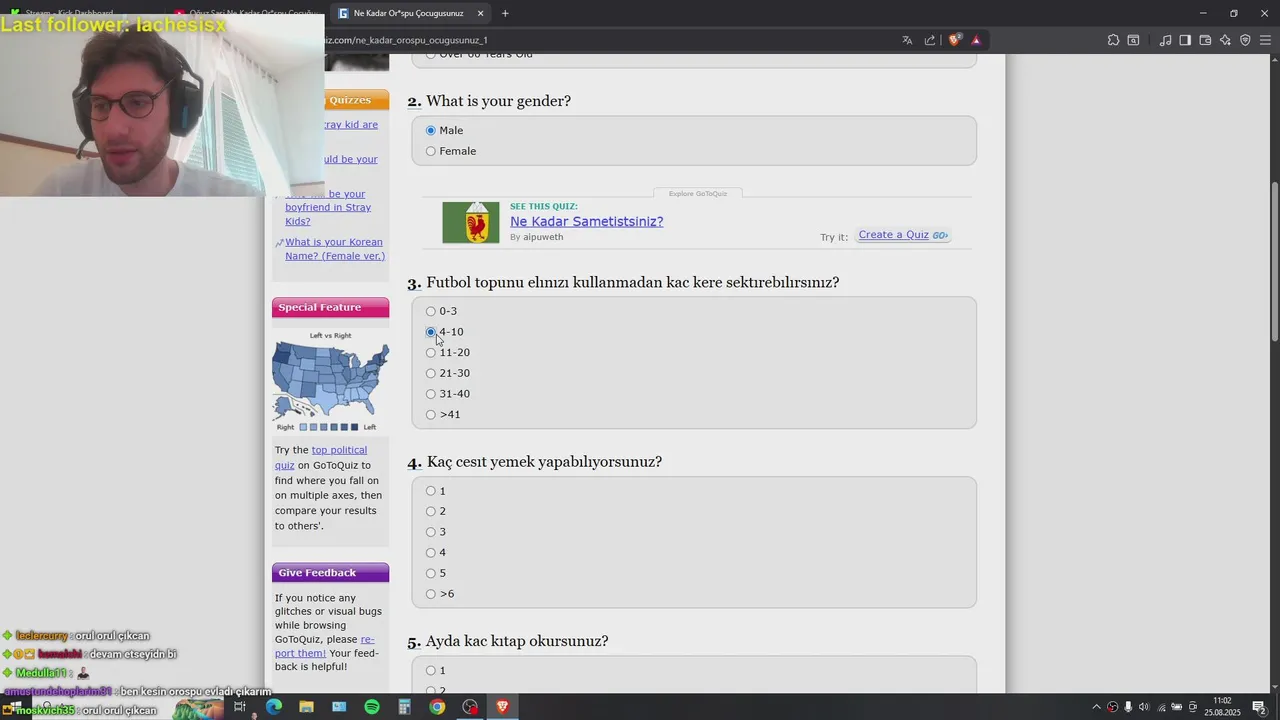Image resolution: width=1280 pixels, height=720 pixels.
Task: Open Calculator from the taskbar
Action: [404, 707]
